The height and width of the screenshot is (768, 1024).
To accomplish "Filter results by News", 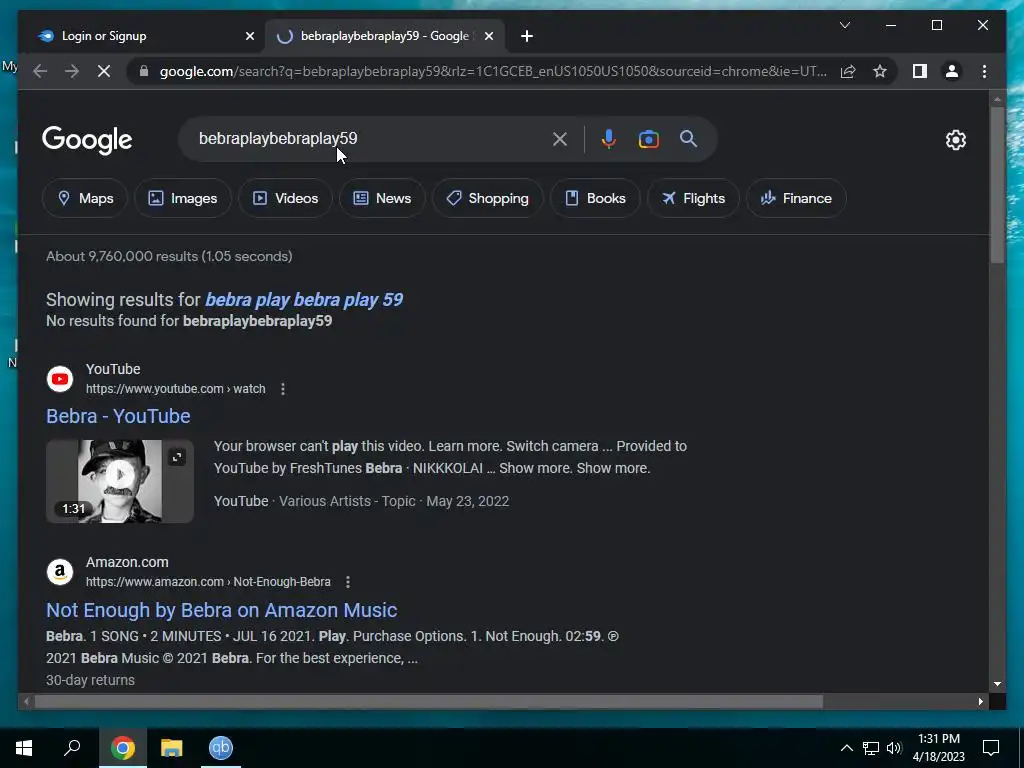I will click(382, 198).
